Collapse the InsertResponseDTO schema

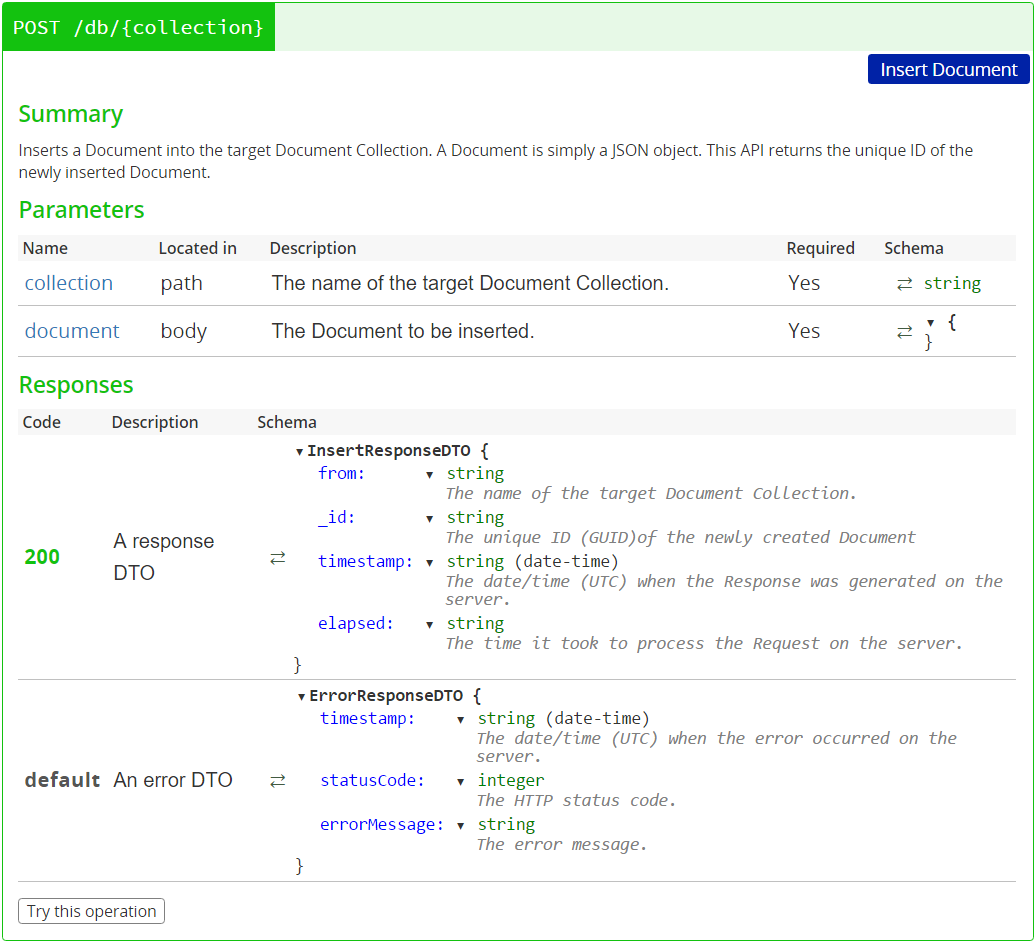pyautogui.click(x=299, y=451)
